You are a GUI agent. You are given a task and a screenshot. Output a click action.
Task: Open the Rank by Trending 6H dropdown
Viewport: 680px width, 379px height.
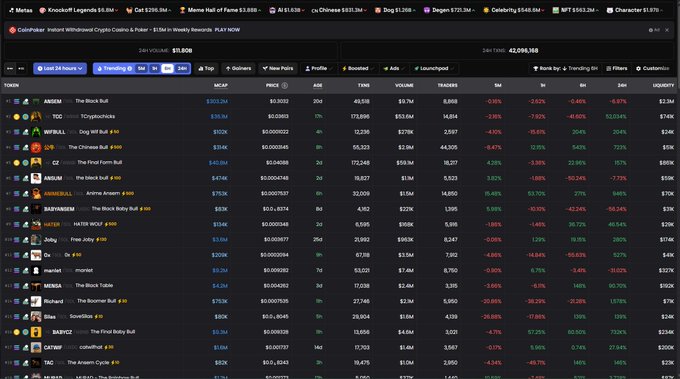pyautogui.click(x=565, y=69)
